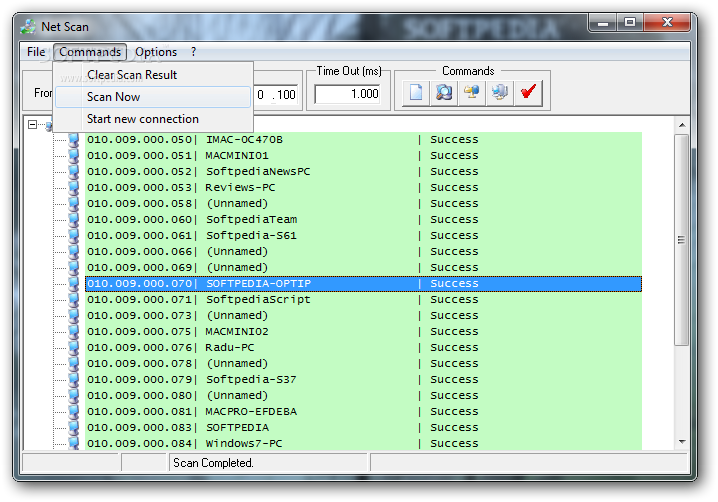
Task: Click the computer icon beside 010.009.000.058
Action: pos(73,203)
